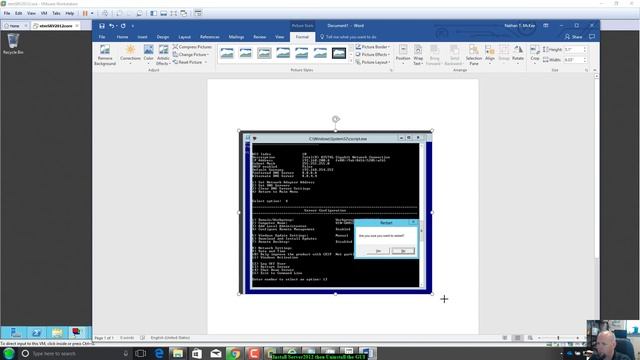Expand the Reset Picture arrow
Viewport: 640px width, 360px height.
coord(206,62)
